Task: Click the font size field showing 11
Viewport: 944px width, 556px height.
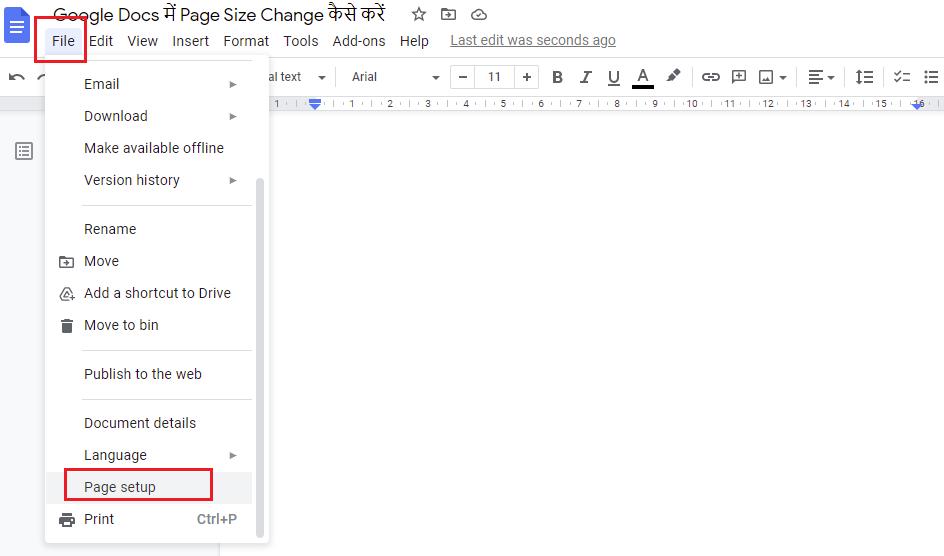Action: coord(494,77)
